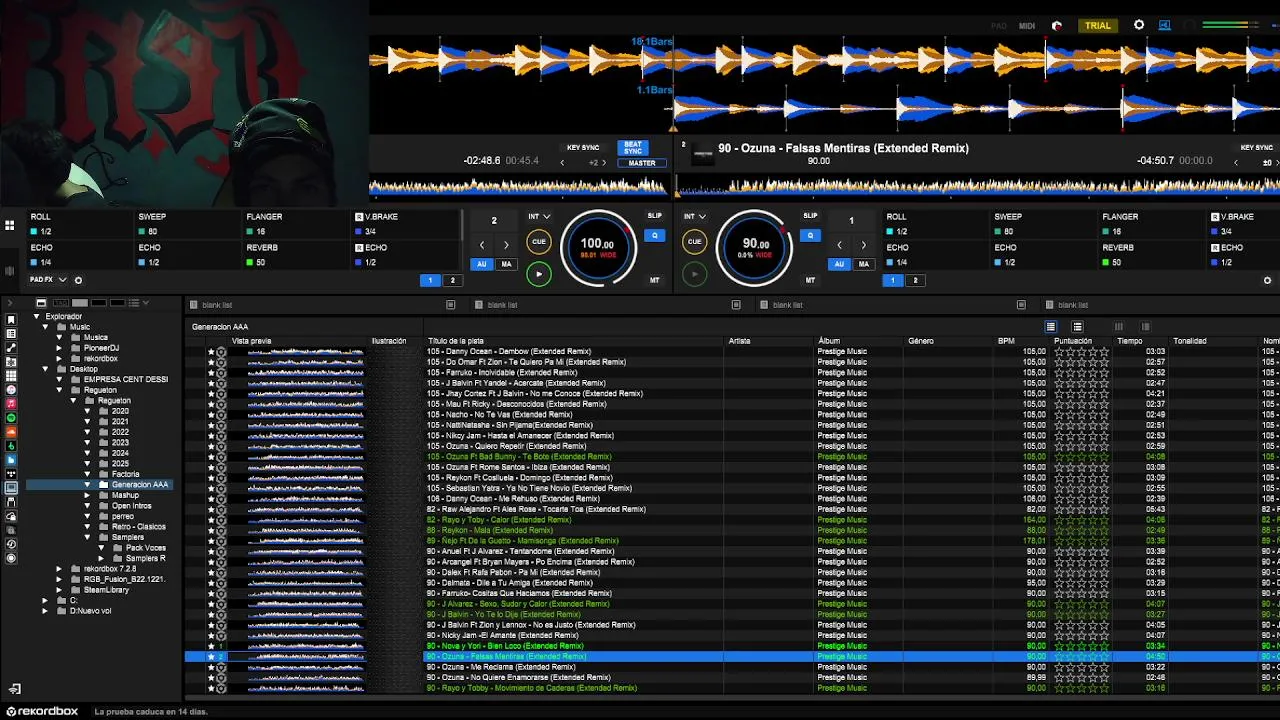The image size is (1280, 720).
Task: Click the deck 1 overview waveform strip
Action: click(x=518, y=186)
